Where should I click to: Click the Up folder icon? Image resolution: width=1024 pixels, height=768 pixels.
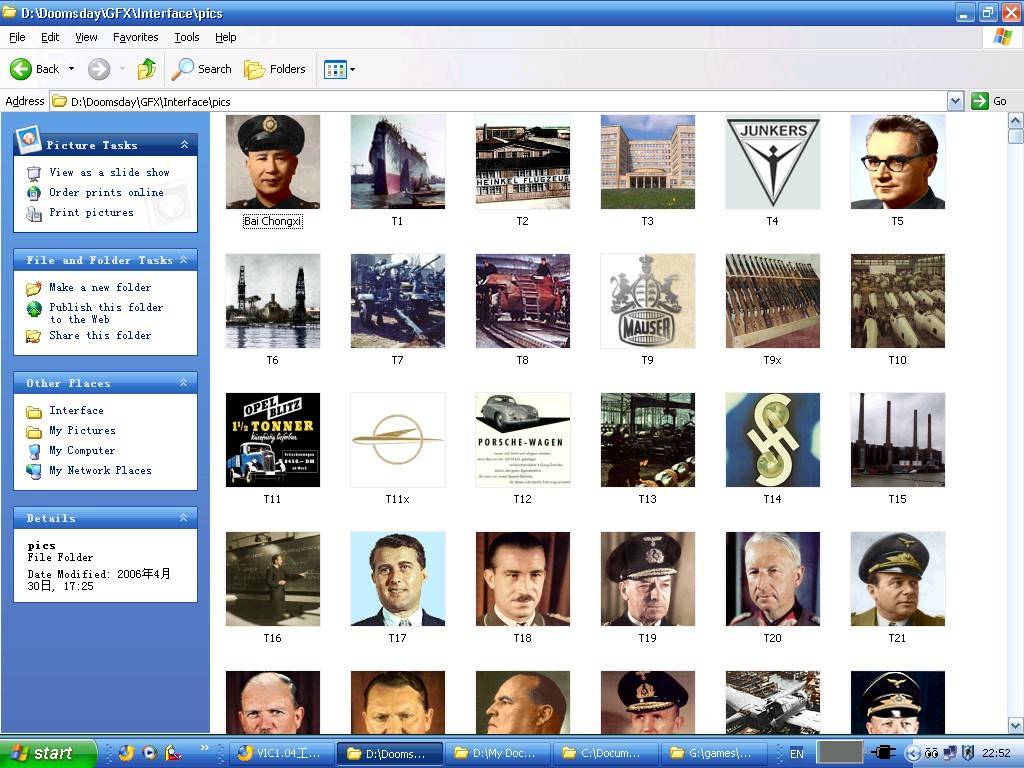pyautogui.click(x=147, y=69)
